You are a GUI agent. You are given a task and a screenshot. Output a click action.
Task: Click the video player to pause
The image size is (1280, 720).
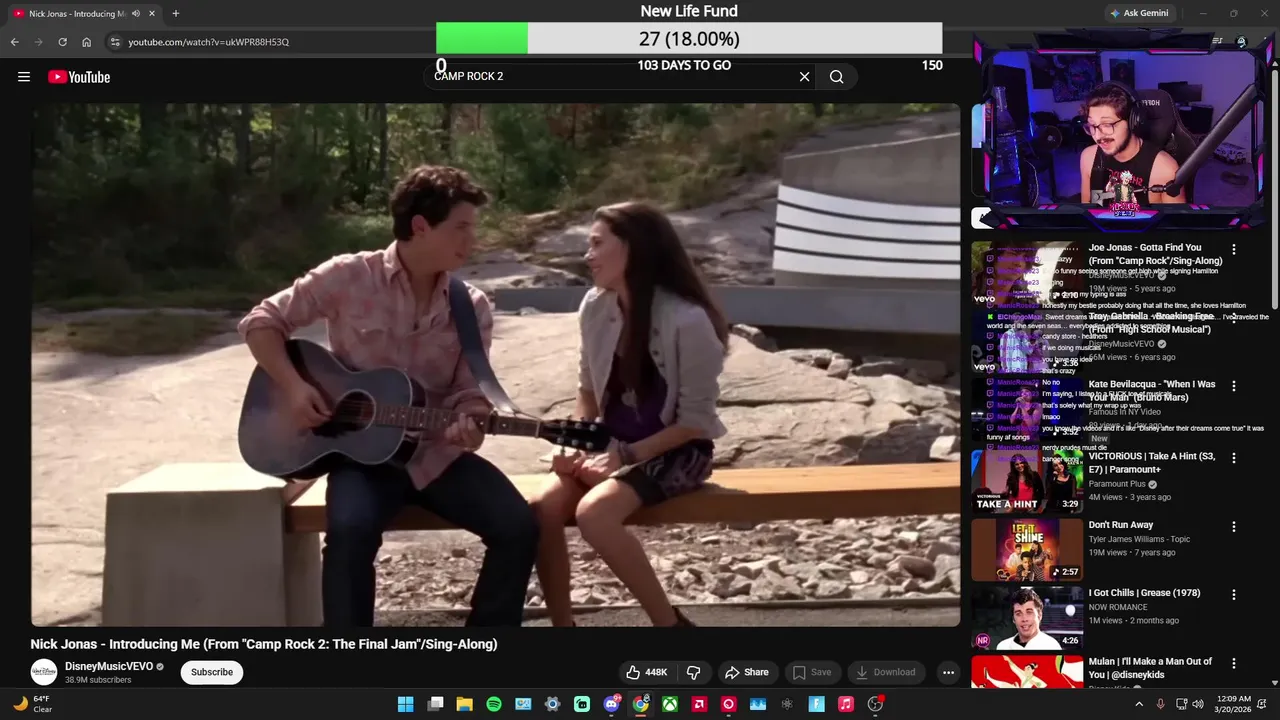point(495,365)
